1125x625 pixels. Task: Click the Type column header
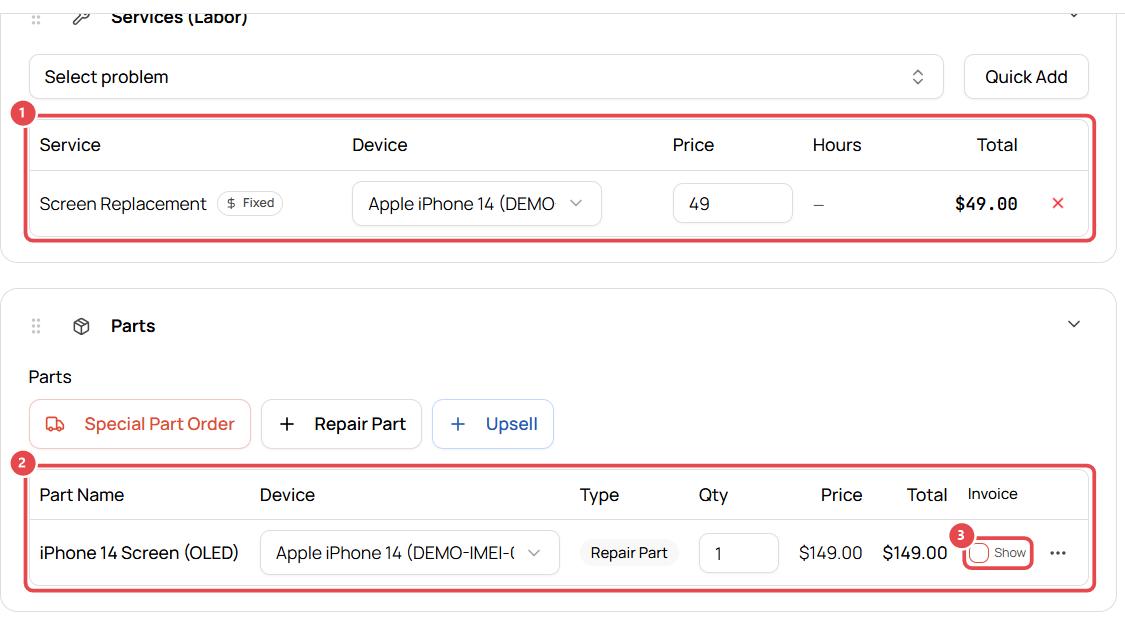pyautogui.click(x=600, y=495)
